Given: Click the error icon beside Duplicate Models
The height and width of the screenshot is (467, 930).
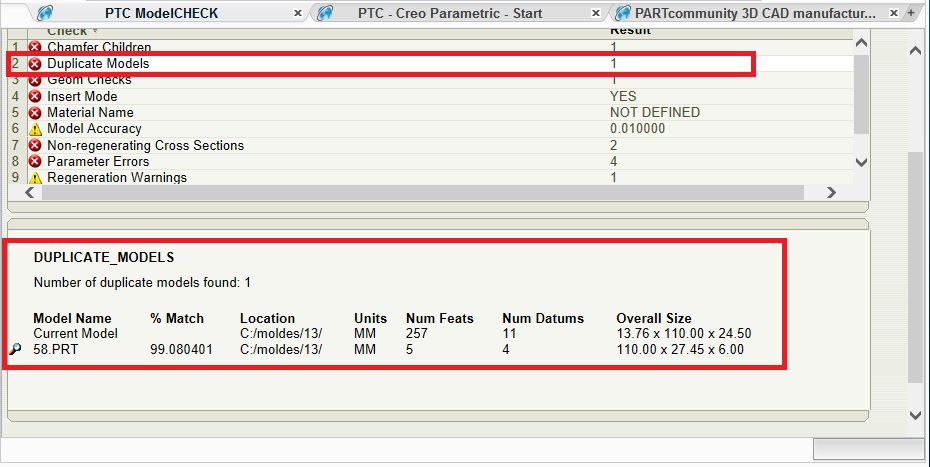Looking at the screenshot, I should click(35, 63).
